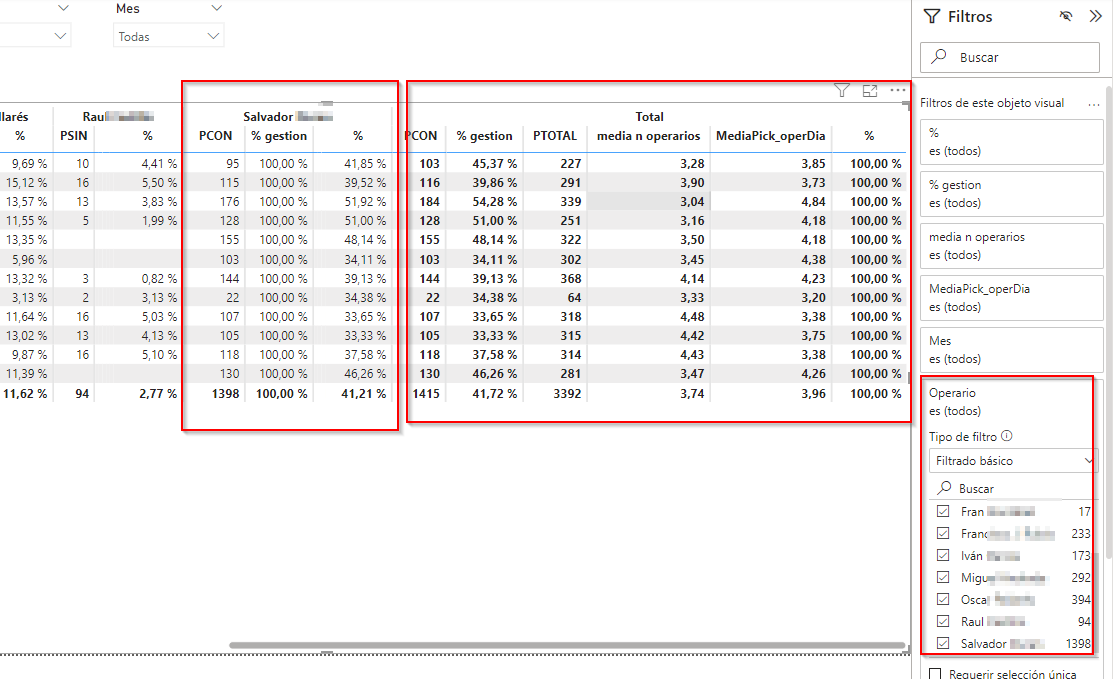Click the horizontal scrollbar under the table
Screen dimensions: 1113x679
click(566, 646)
